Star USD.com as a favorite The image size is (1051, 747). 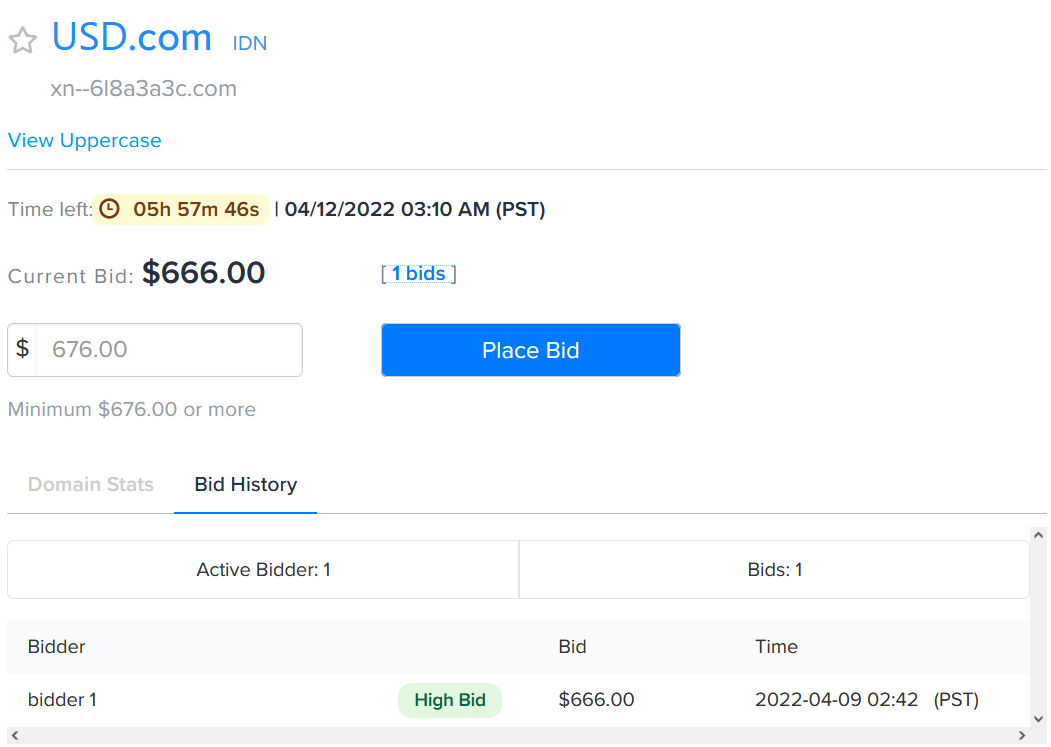point(22,40)
